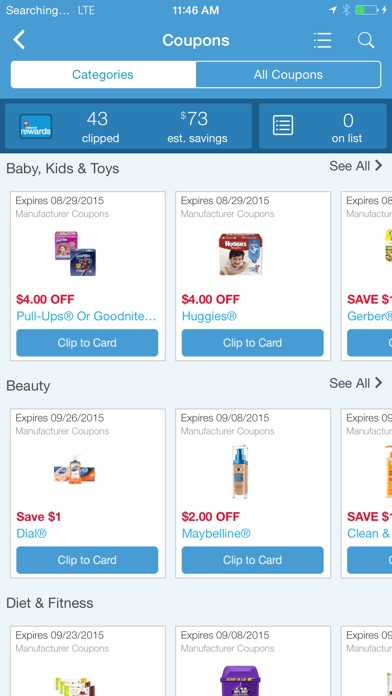Clip the Dial coupon to card
Viewport: 392px width, 696px height.
click(x=87, y=560)
